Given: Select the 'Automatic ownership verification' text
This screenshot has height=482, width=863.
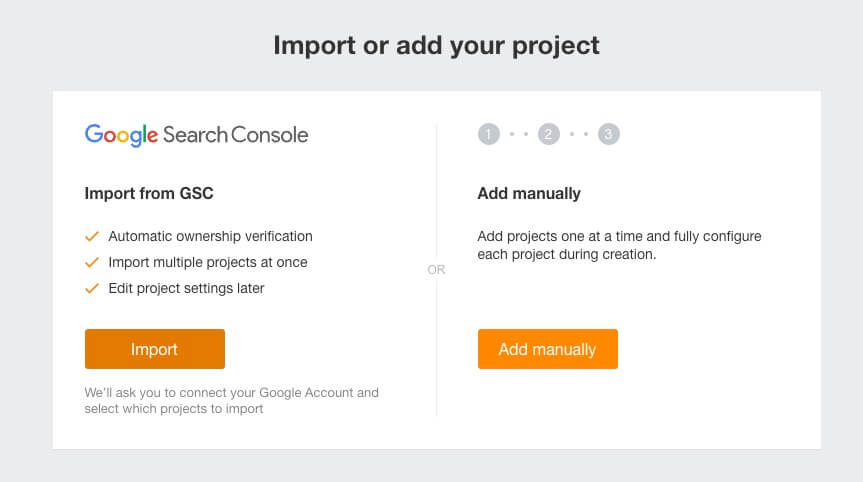Looking at the screenshot, I should 210,237.
